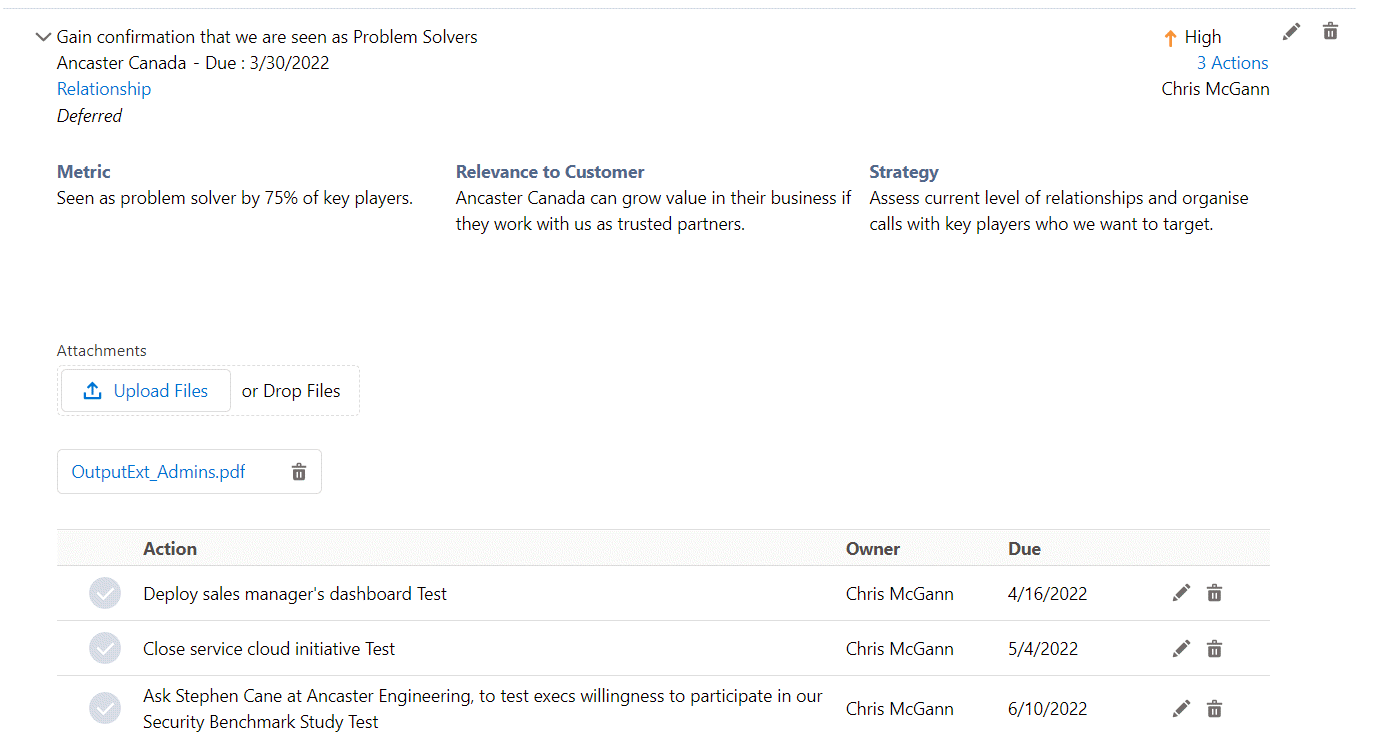Delete the Problem Solvers objective via trash icon
Screen dimensions: 1383x736
tap(1330, 32)
